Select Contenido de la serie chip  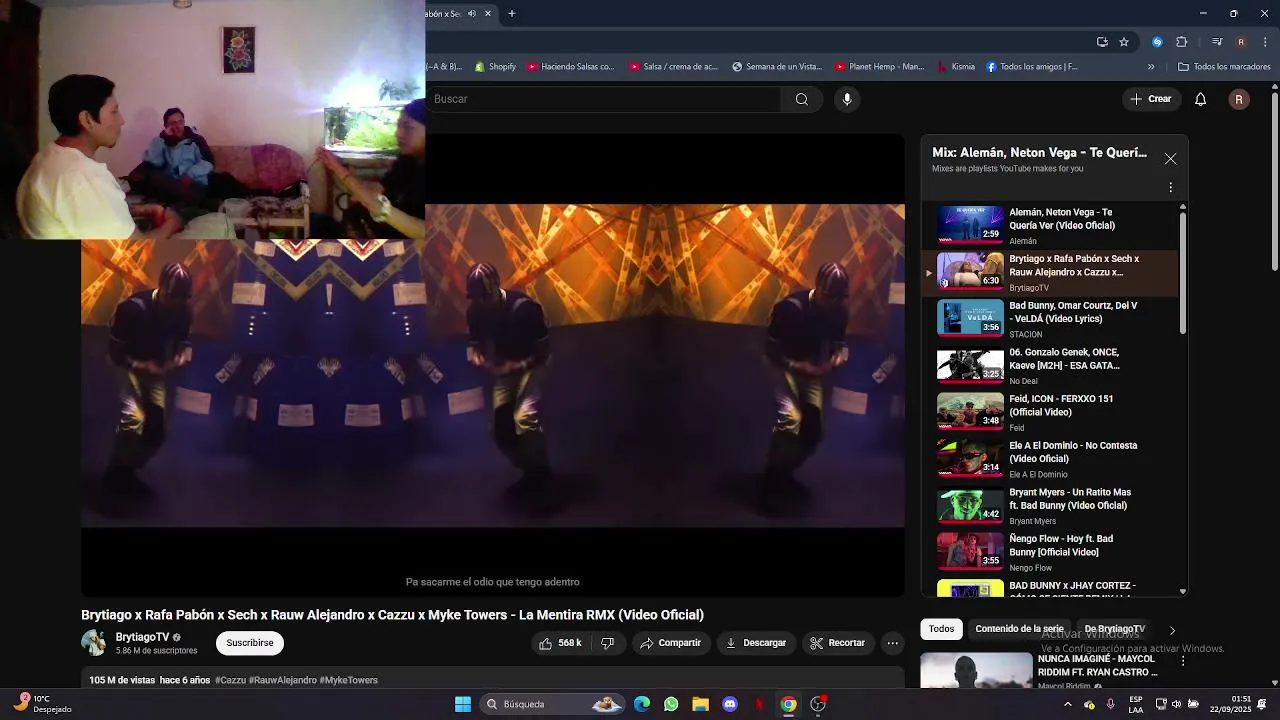point(1019,629)
